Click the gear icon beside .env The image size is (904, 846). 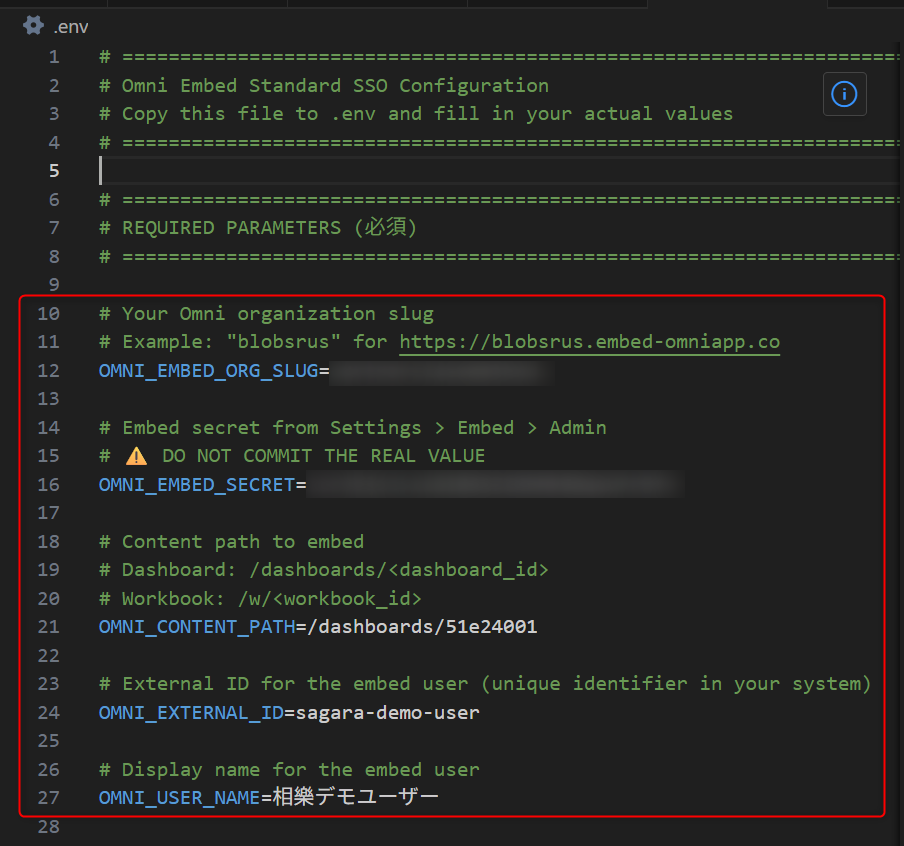tap(33, 26)
